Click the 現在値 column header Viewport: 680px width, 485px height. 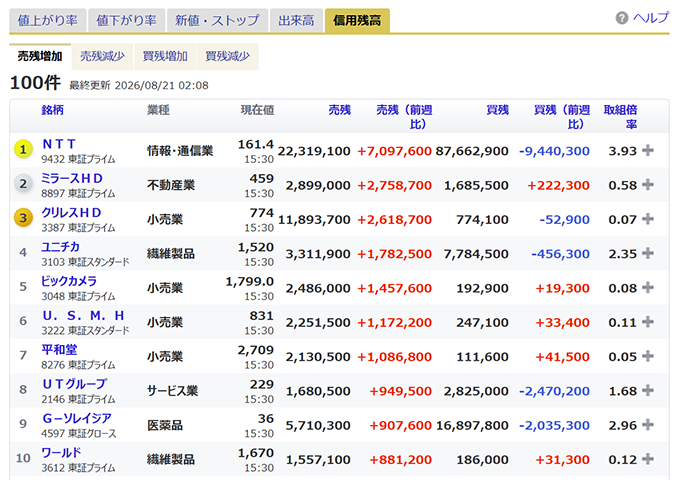[x=258, y=110]
